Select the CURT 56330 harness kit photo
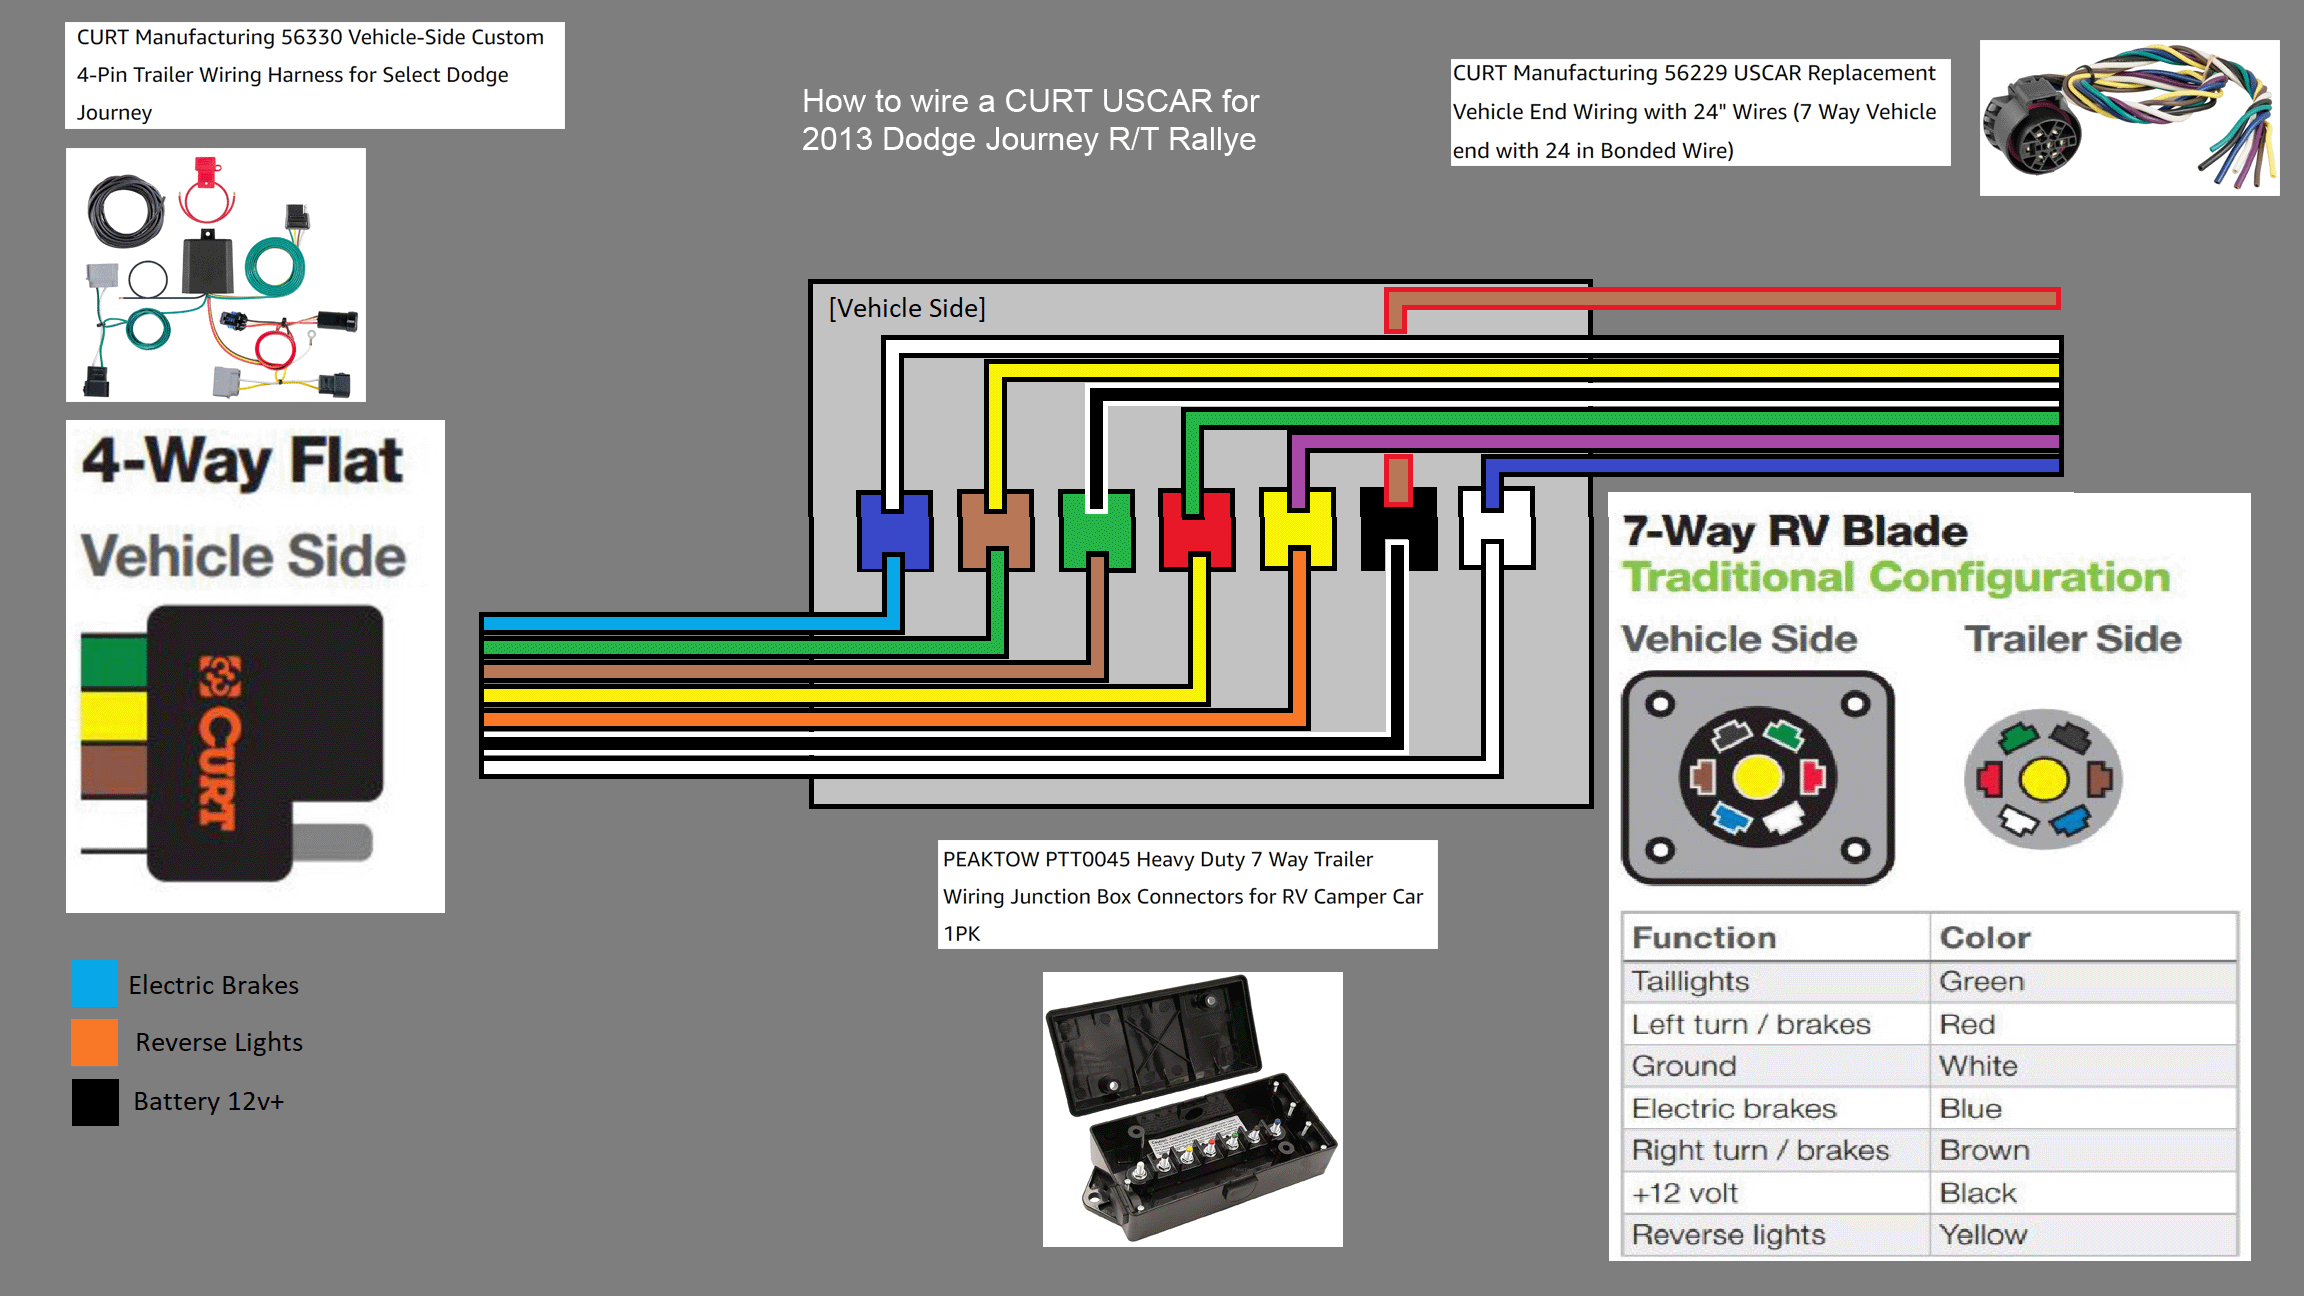Viewport: 2304px width, 1296px height. pos(216,275)
